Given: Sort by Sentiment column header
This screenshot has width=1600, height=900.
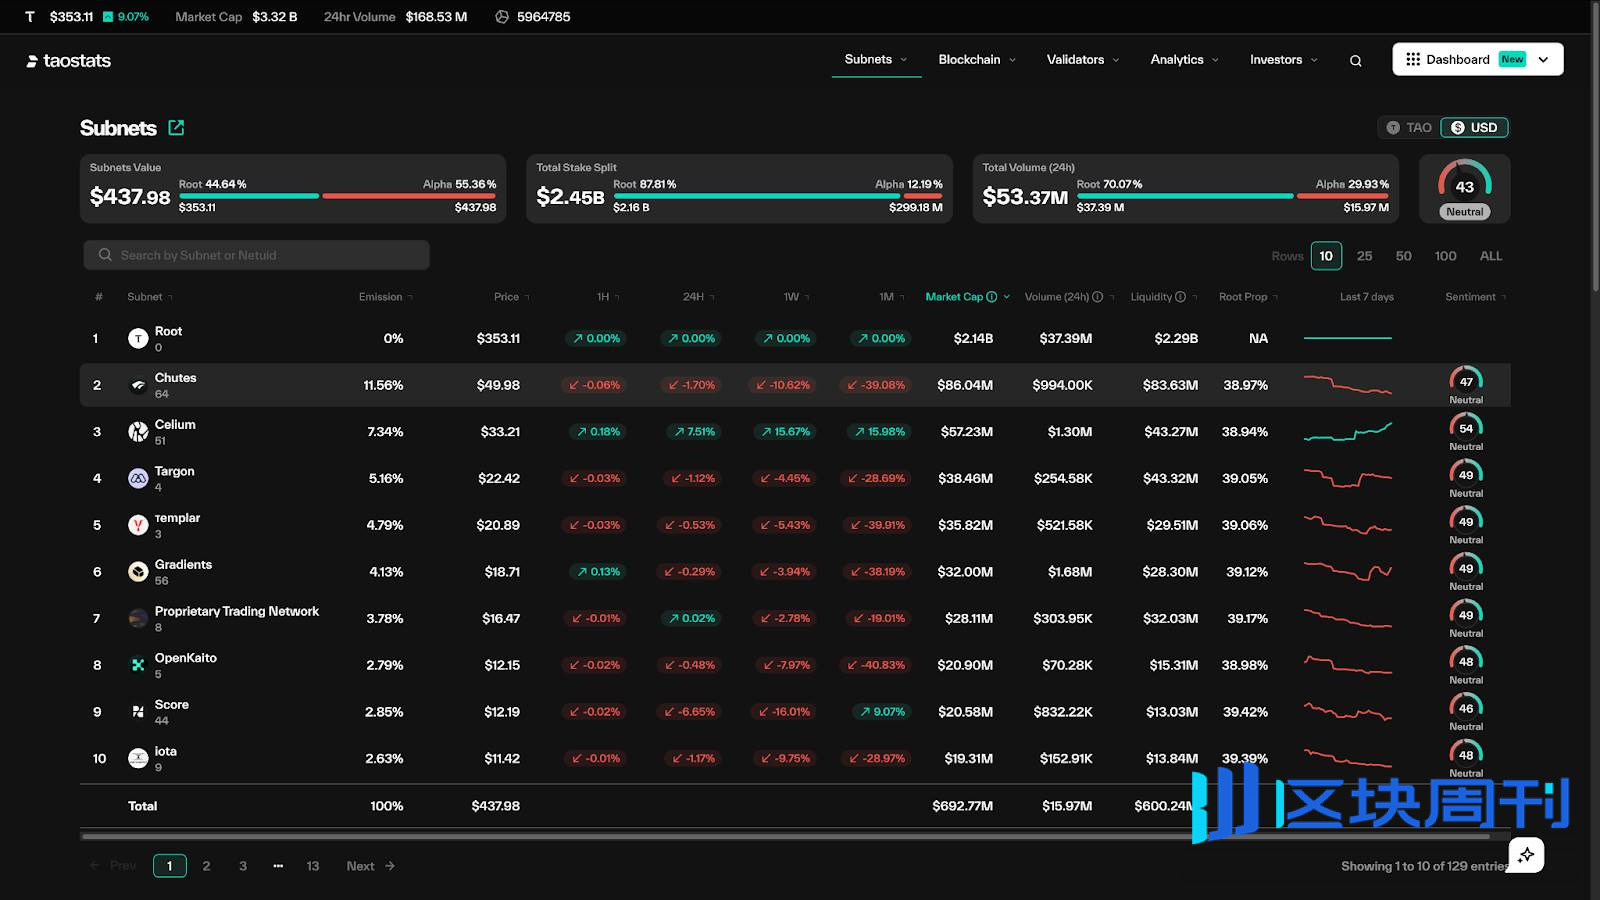Looking at the screenshot, I should point(1476,297).
